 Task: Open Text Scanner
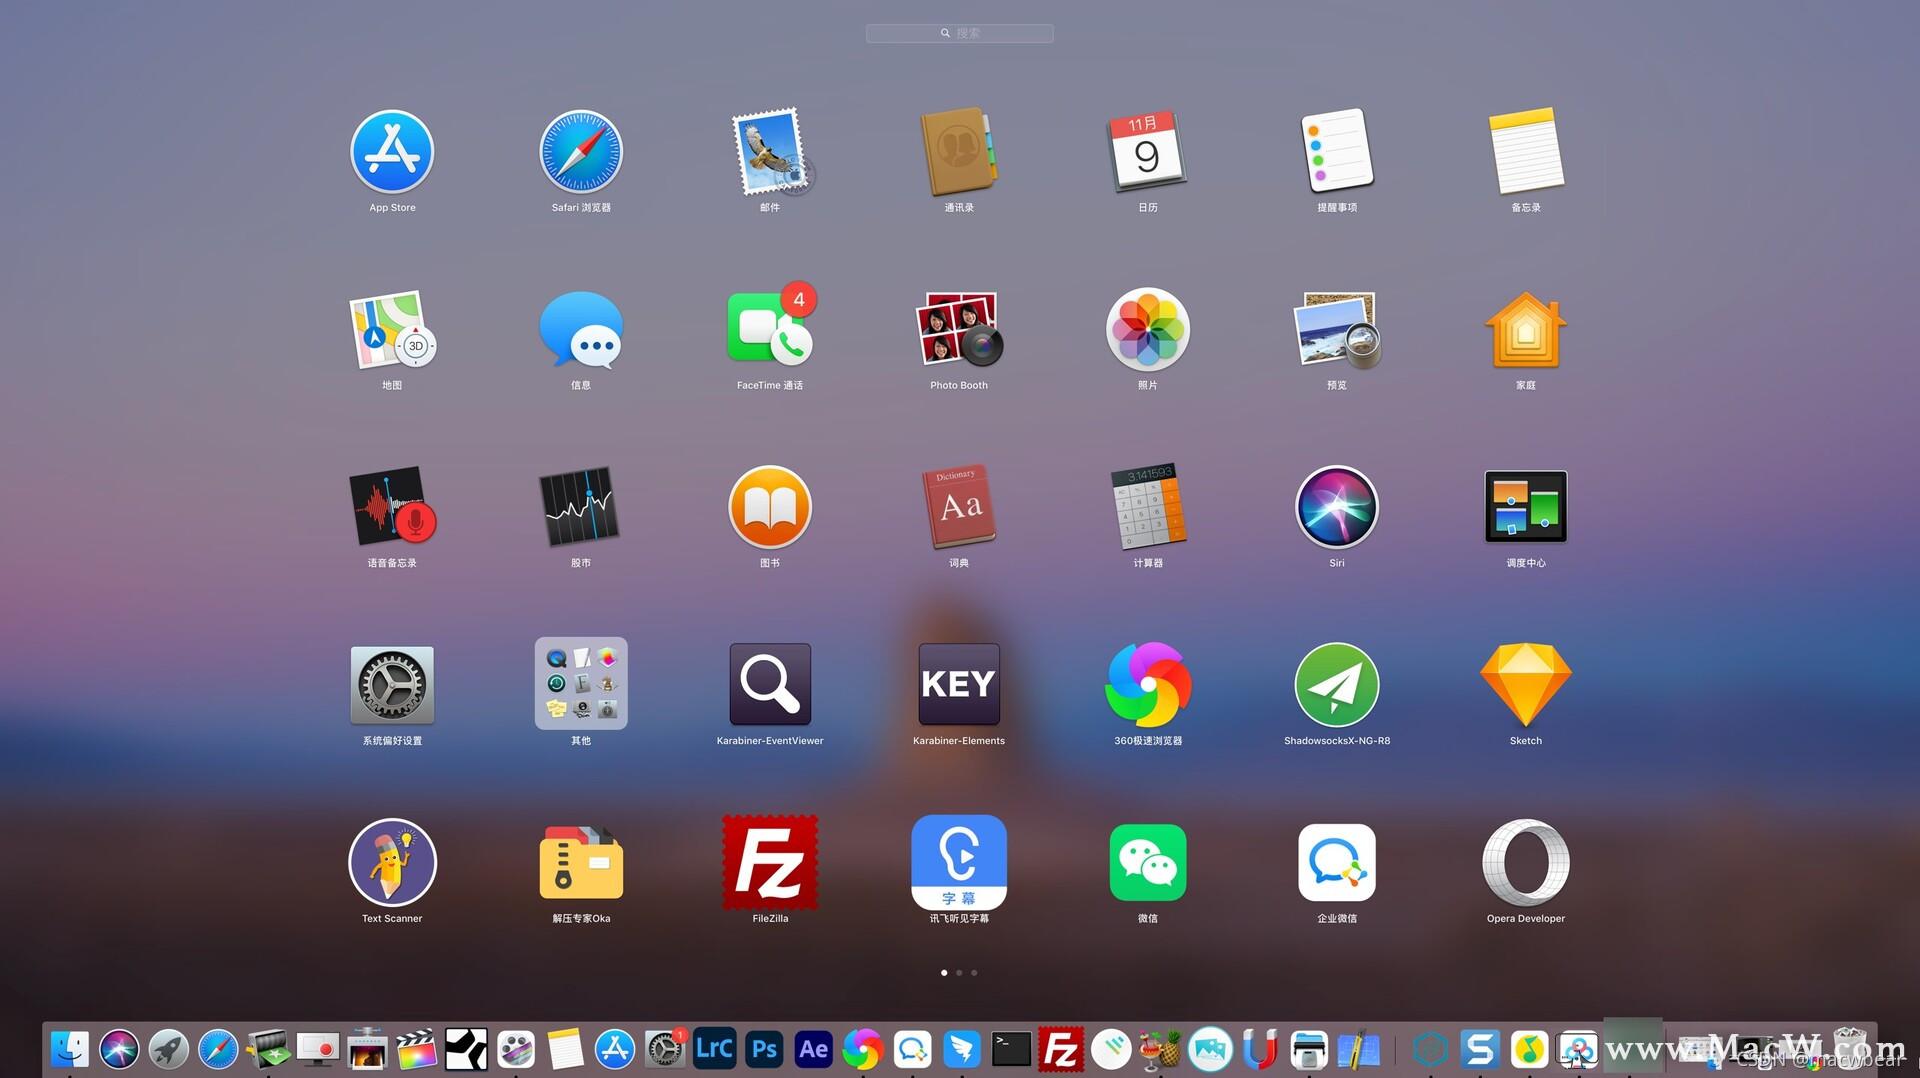coord(392,862)
